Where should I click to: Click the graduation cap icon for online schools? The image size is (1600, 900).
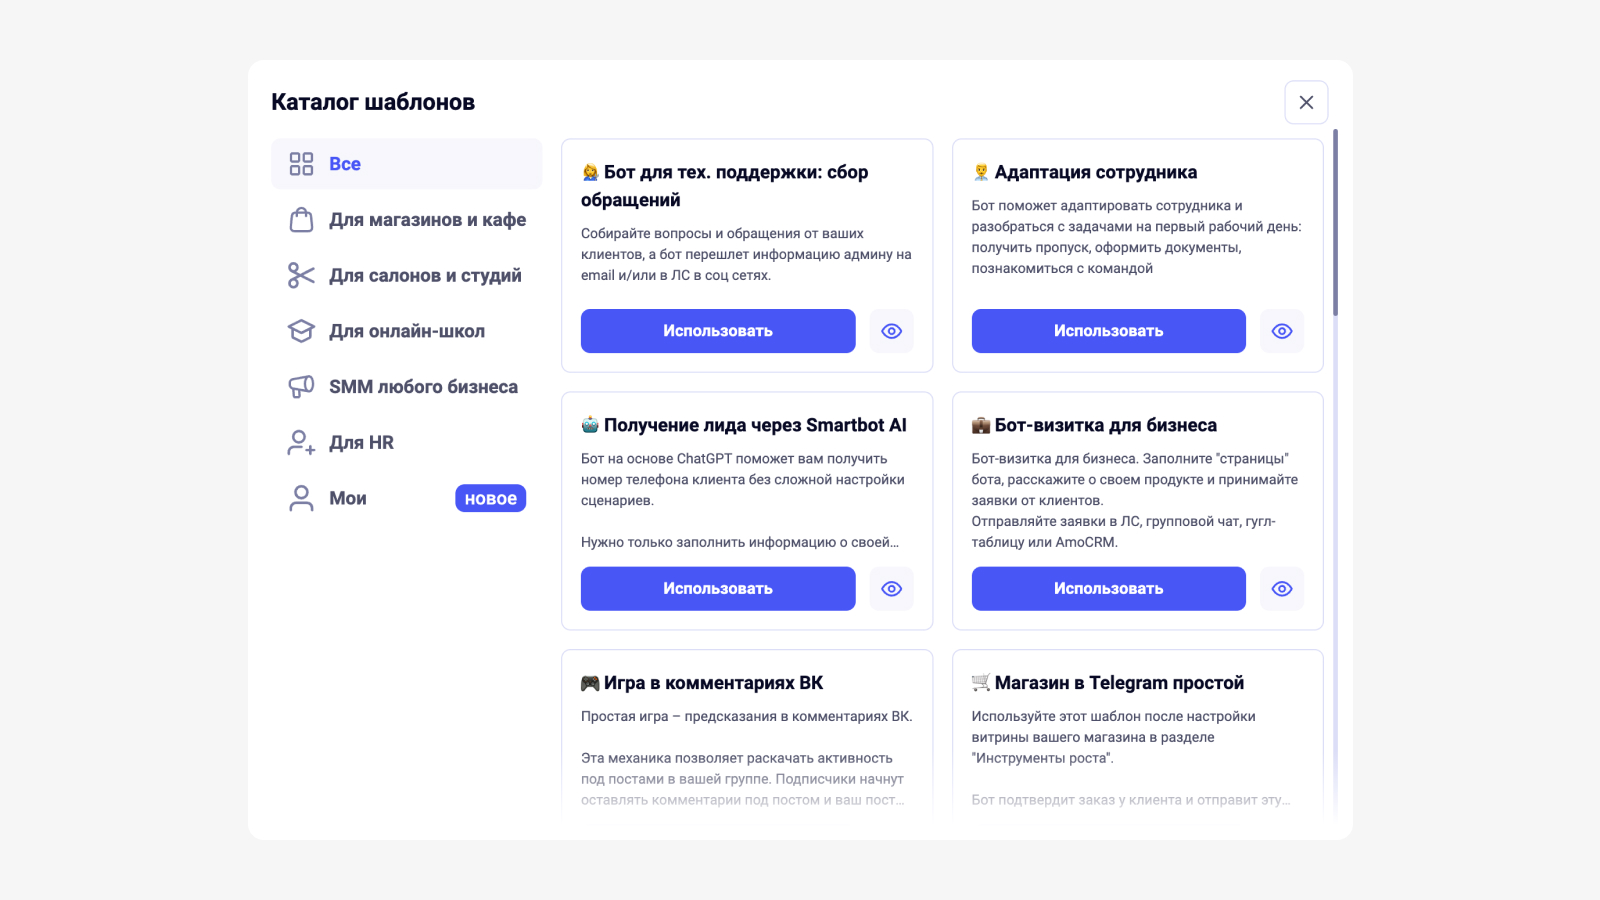(301, 331)
